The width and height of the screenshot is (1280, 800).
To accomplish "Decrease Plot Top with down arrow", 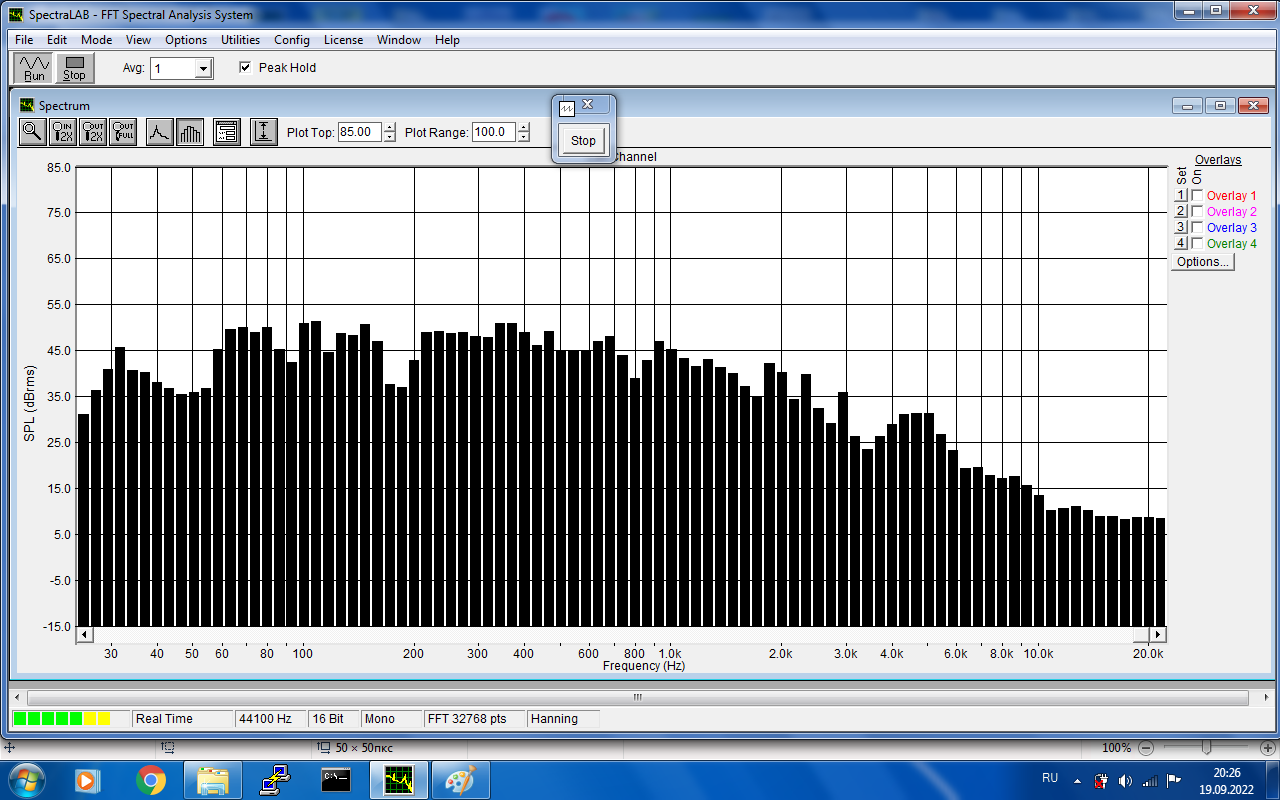I will coord(389,137).
